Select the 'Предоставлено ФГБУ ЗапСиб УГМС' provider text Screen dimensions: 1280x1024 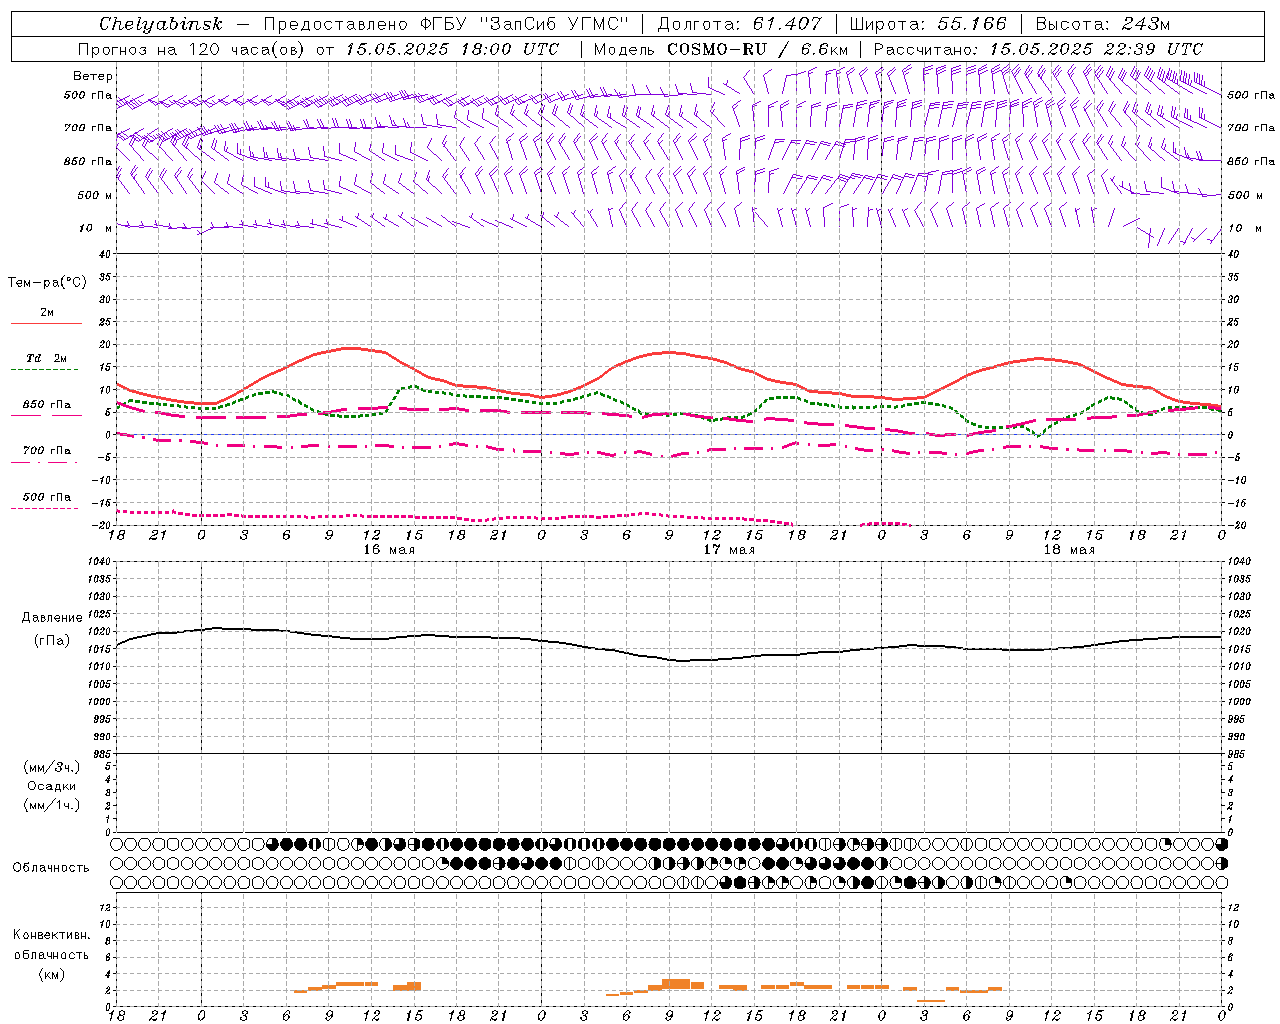pos(446,24)
